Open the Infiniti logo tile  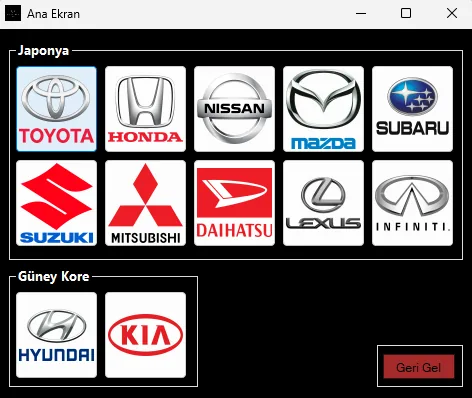412,203
